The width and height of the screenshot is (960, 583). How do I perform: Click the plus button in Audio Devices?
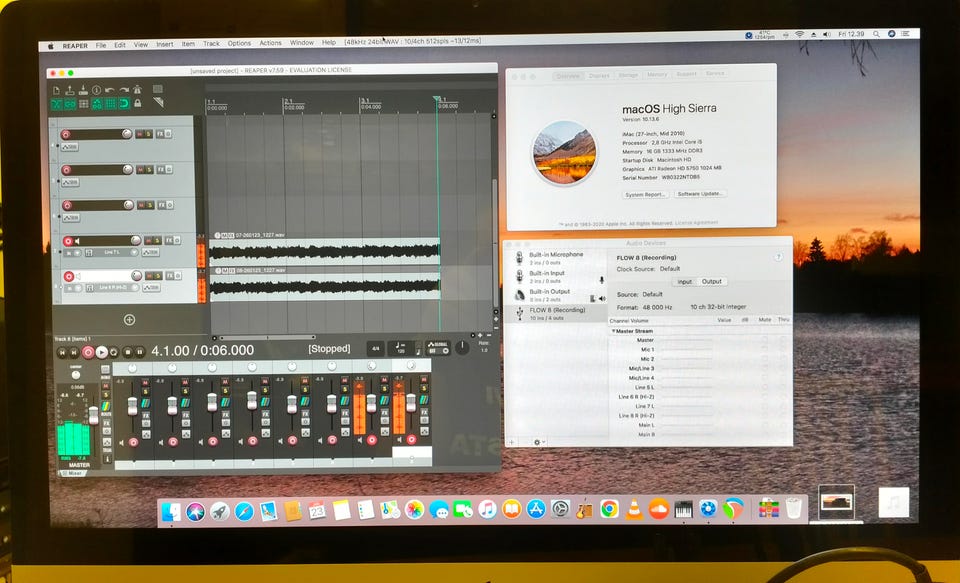512,442
